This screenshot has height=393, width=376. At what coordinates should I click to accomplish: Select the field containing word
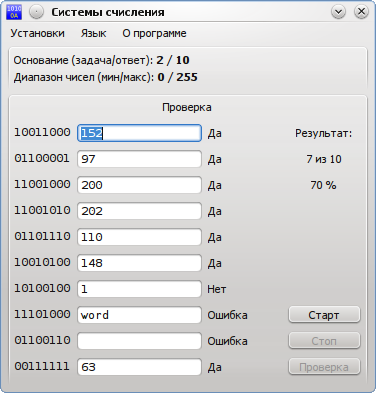point(139,315)
